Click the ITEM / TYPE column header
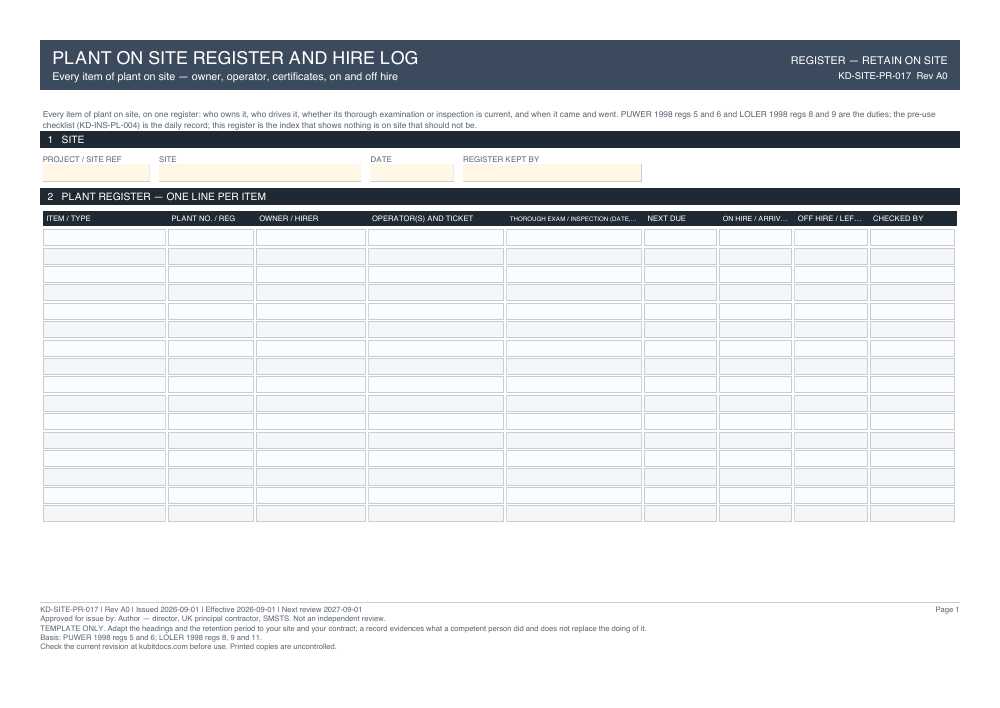Image resolution: width=1000 pixels, height=708 pixels. (x=68, y=218)
